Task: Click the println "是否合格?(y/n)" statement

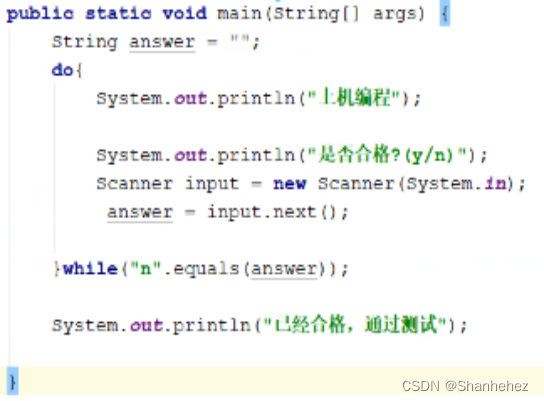Action: pyautogui.click(x=292, y=155)
